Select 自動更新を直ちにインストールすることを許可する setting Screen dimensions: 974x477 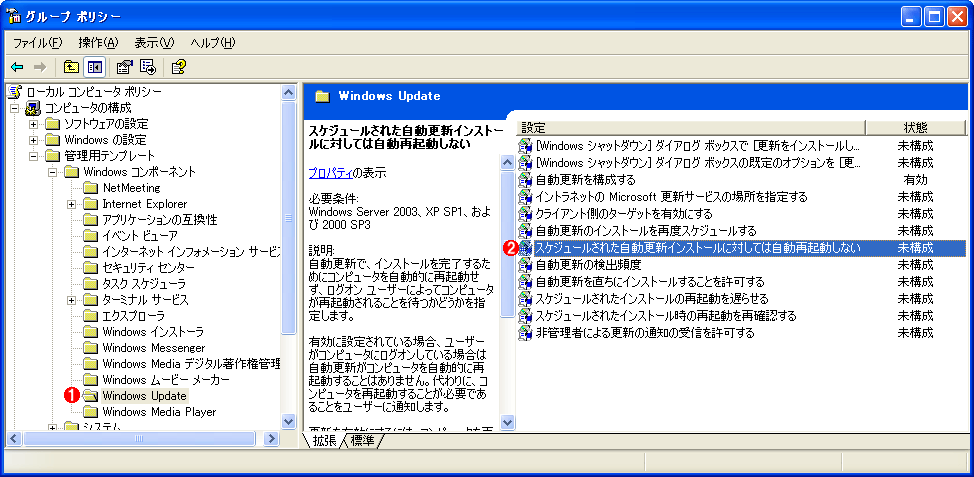650,281
